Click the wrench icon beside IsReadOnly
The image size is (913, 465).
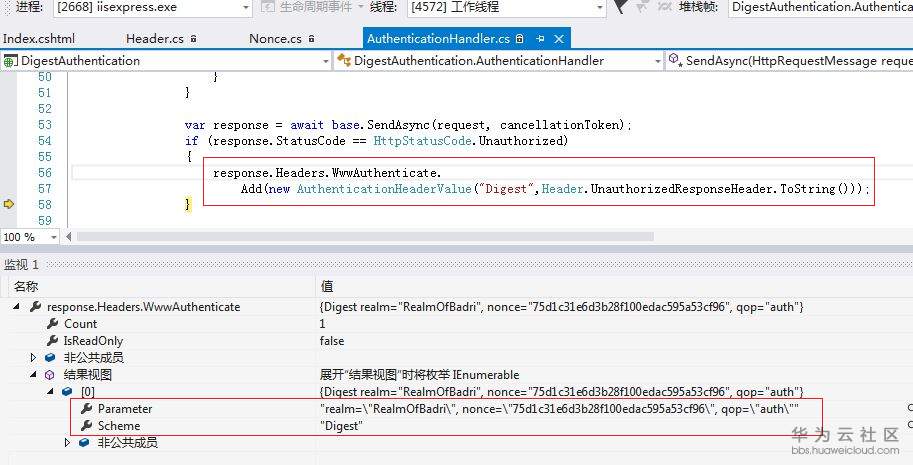point(53,340)
